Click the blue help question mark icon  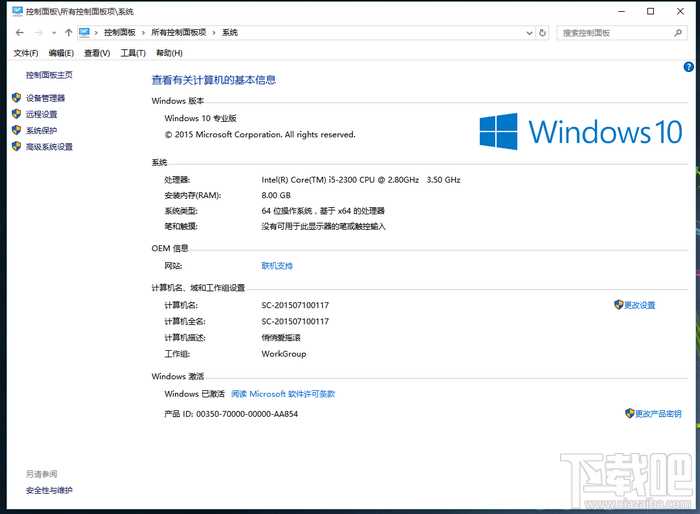click(688, 67)
